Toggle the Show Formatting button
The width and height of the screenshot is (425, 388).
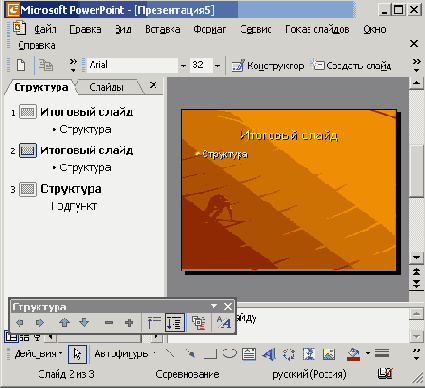(x=223, y=323)
